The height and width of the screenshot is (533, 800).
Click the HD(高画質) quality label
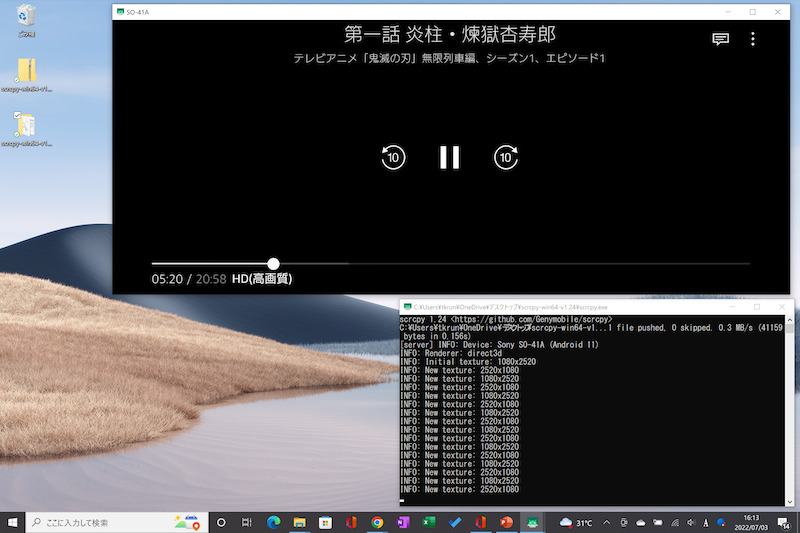pyautogui.click(x=262, y=279)
